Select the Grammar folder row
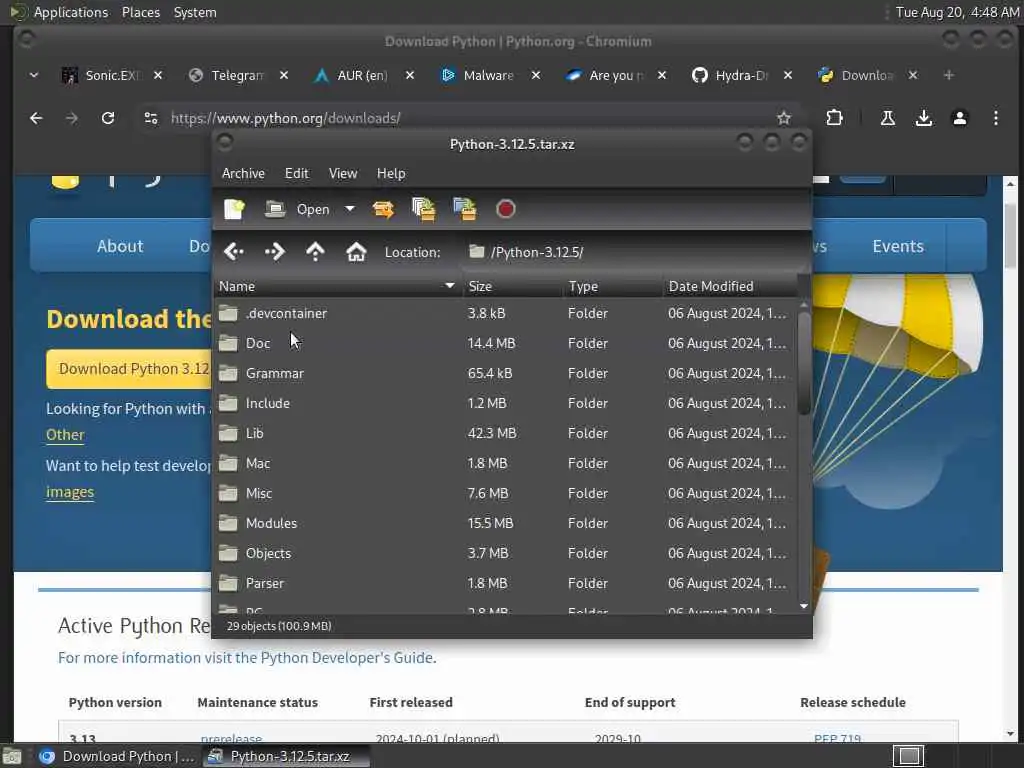Viewport: 1024px width, 768px height. 505,374
